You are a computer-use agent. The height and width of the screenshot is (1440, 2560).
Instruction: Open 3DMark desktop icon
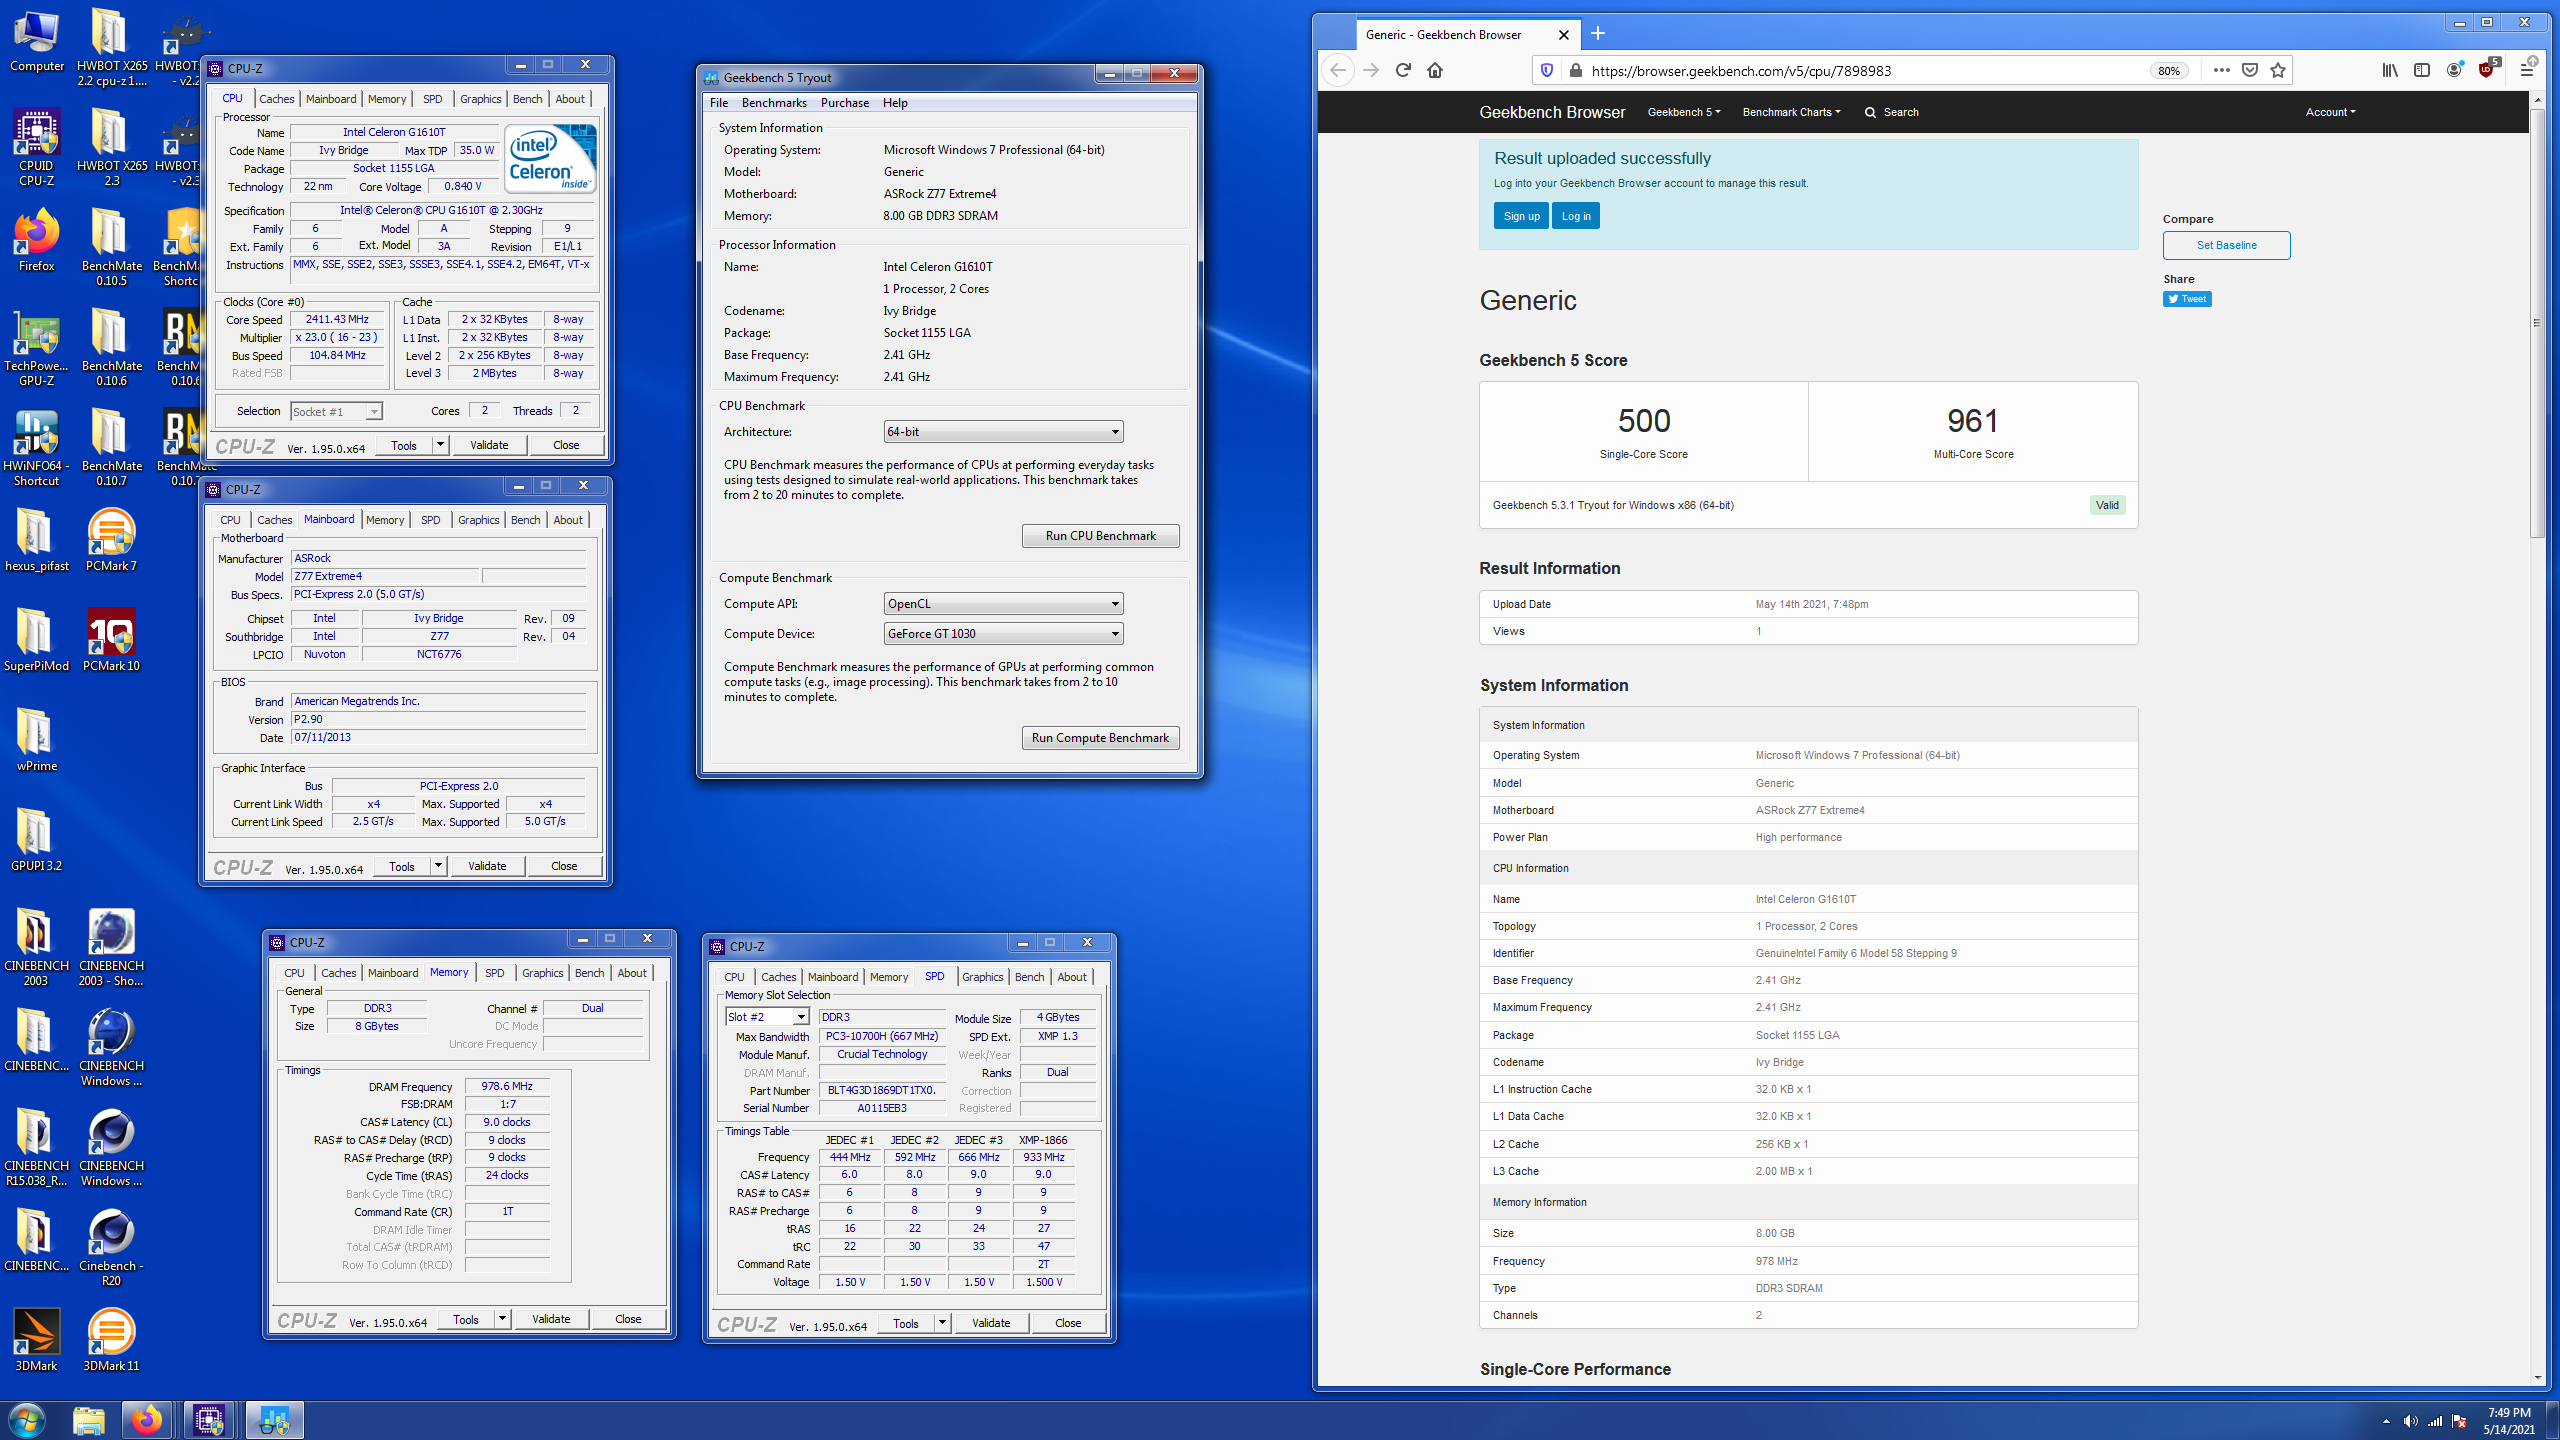tap(36, 1340)
